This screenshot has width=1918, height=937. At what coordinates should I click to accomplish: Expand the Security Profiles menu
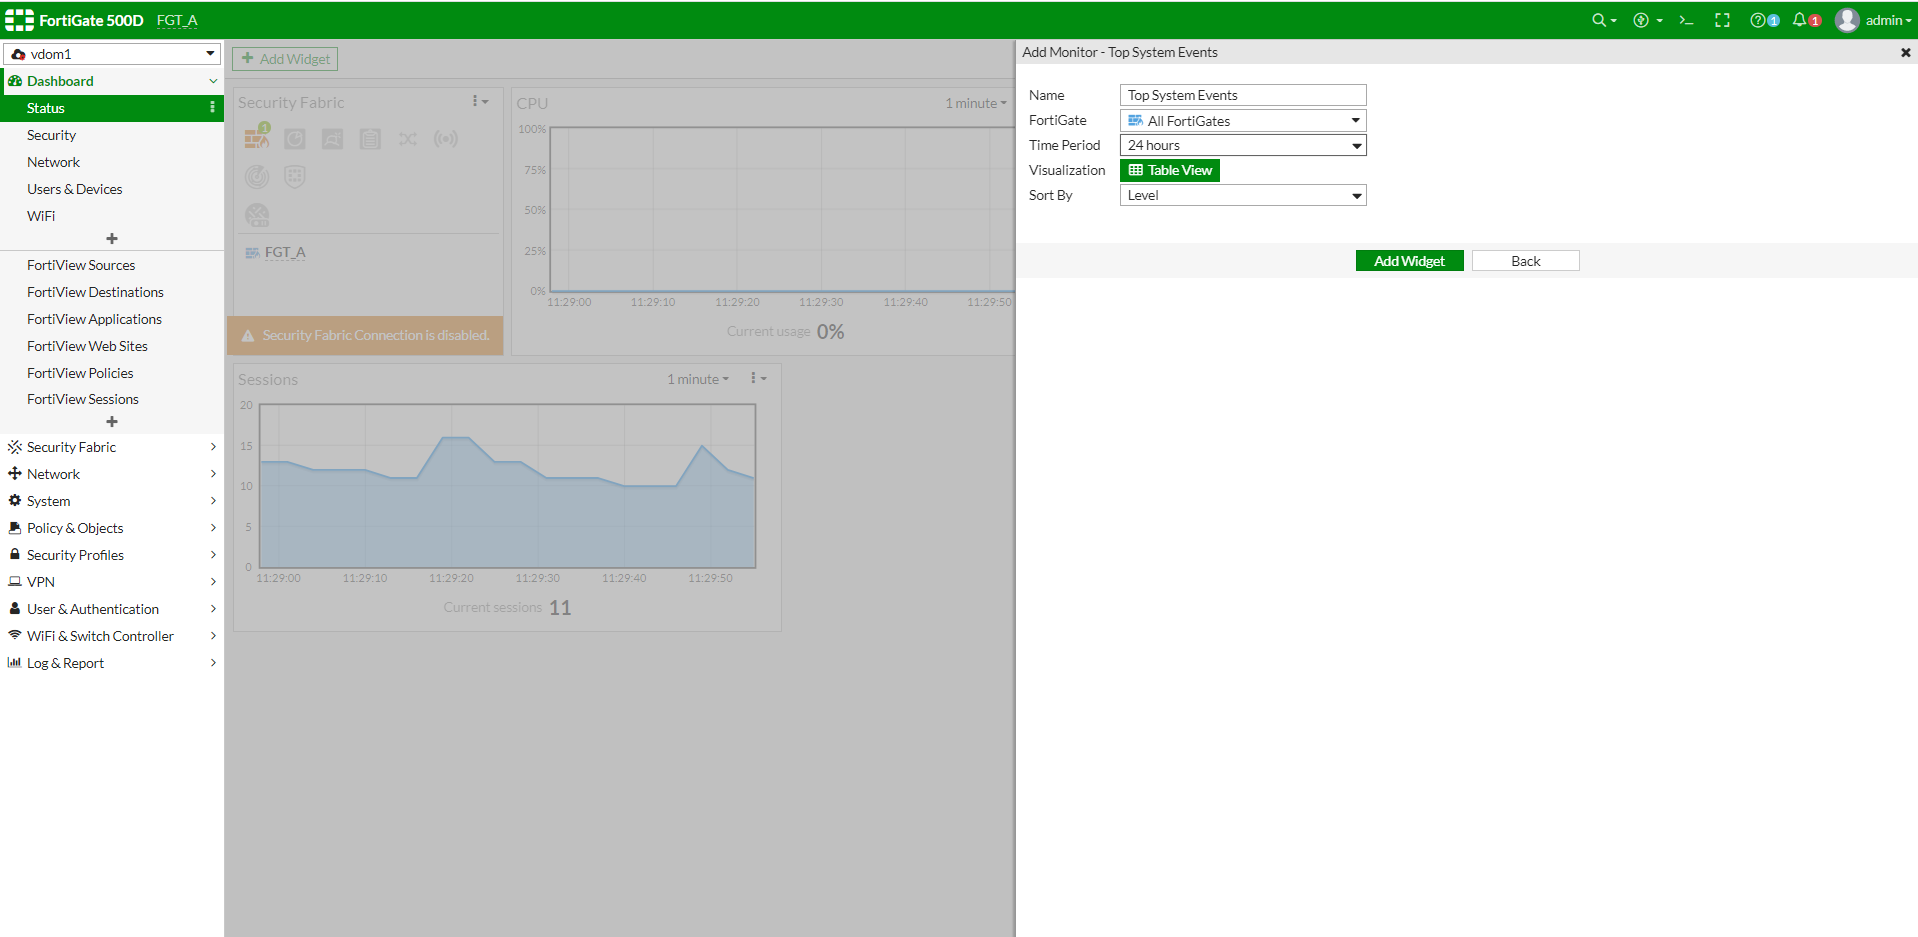pyautogui.click(x=112, y=555)
